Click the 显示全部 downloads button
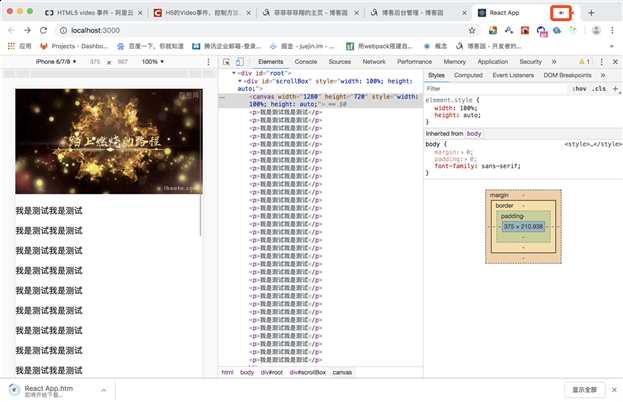This screenshot has height=402, width=623. [584, 390]
